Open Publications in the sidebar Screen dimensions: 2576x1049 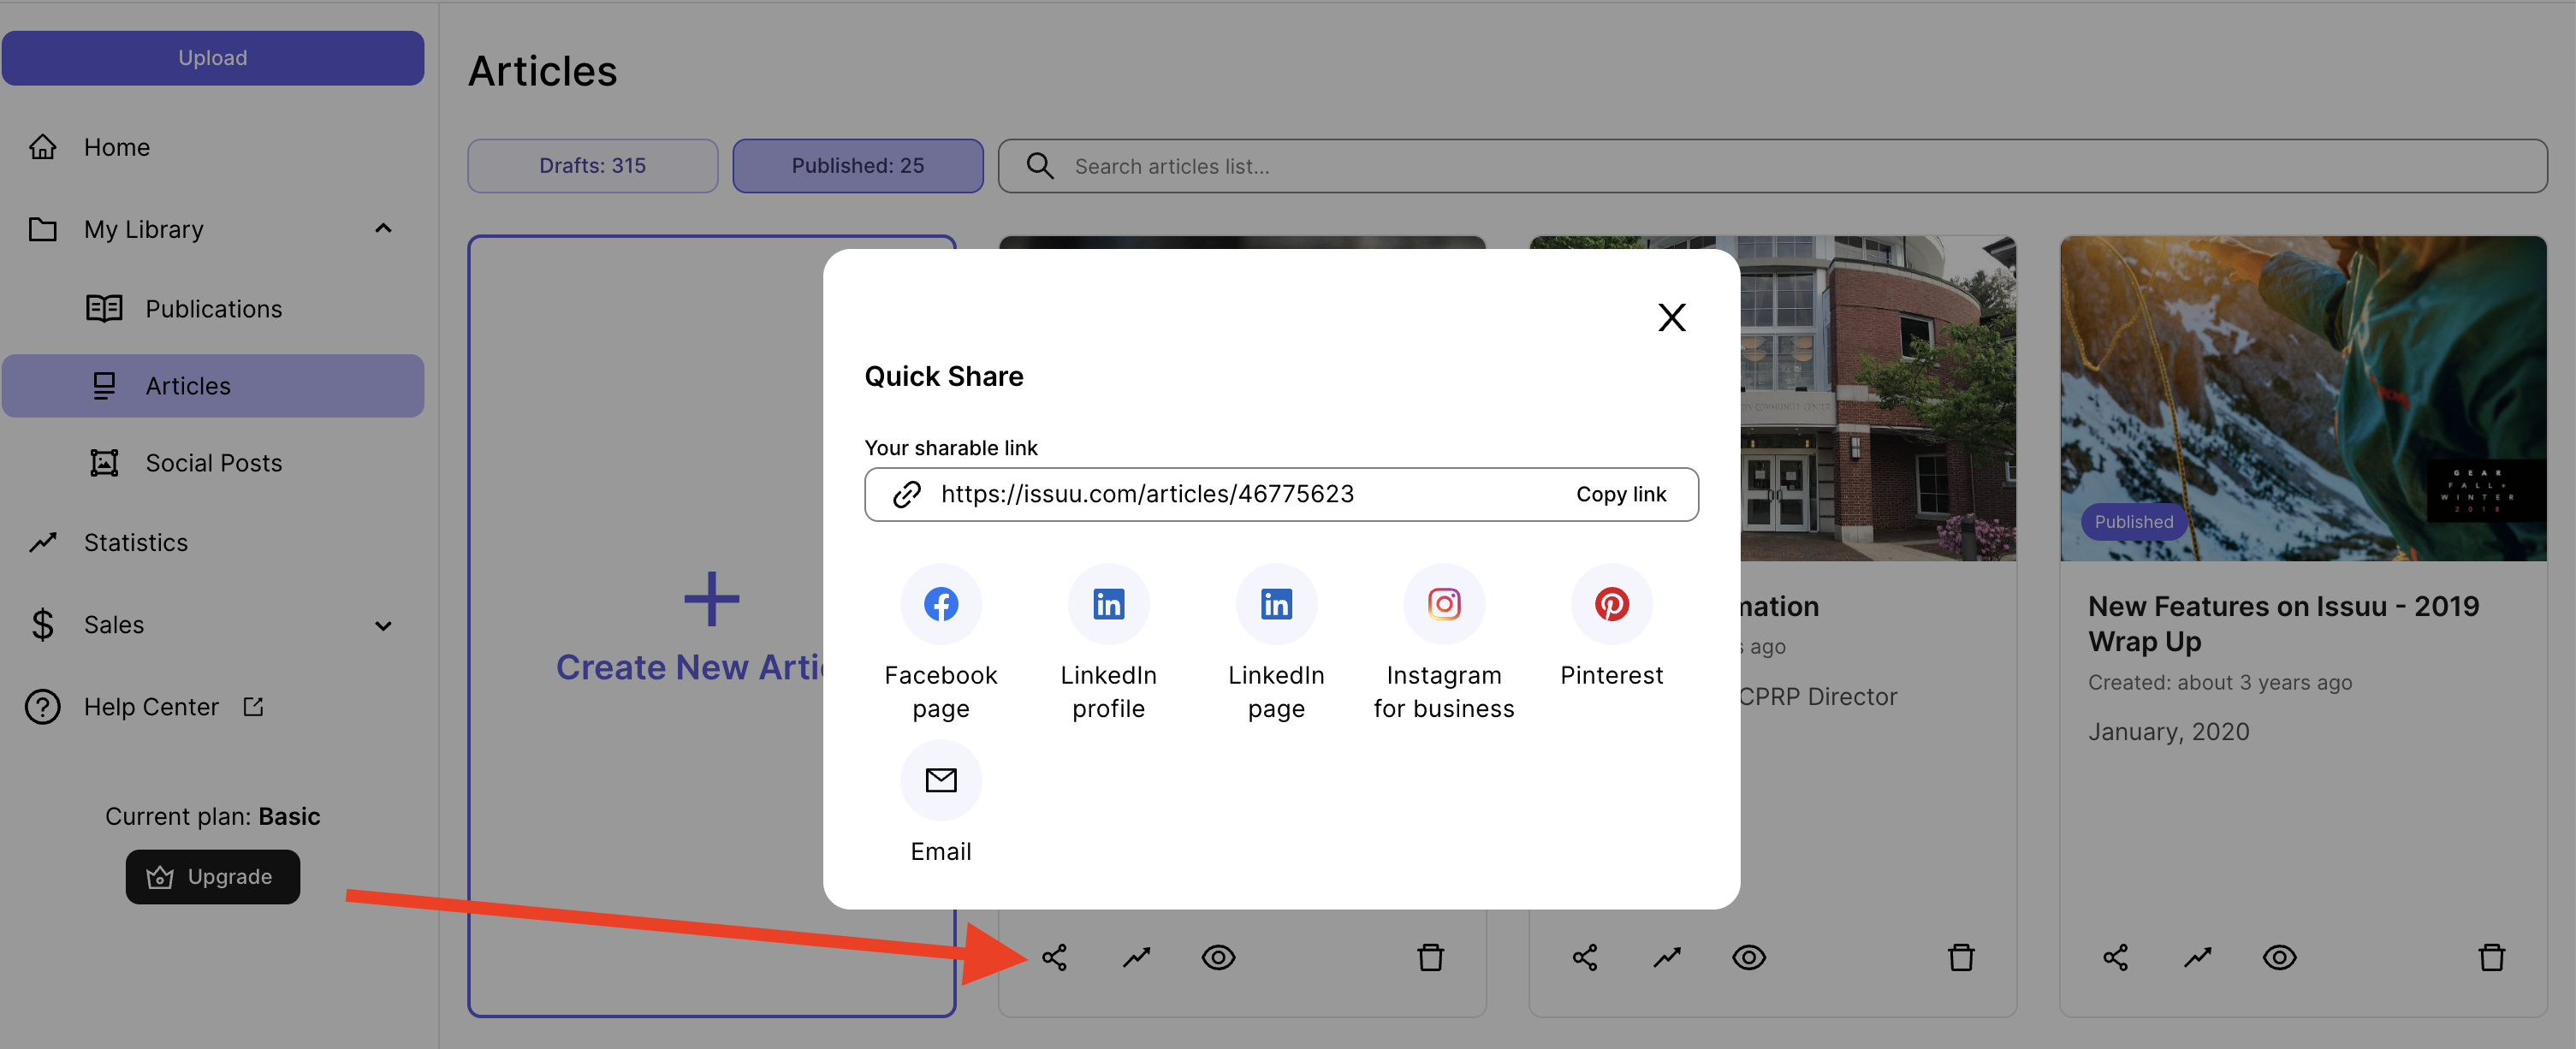(213, 308)
